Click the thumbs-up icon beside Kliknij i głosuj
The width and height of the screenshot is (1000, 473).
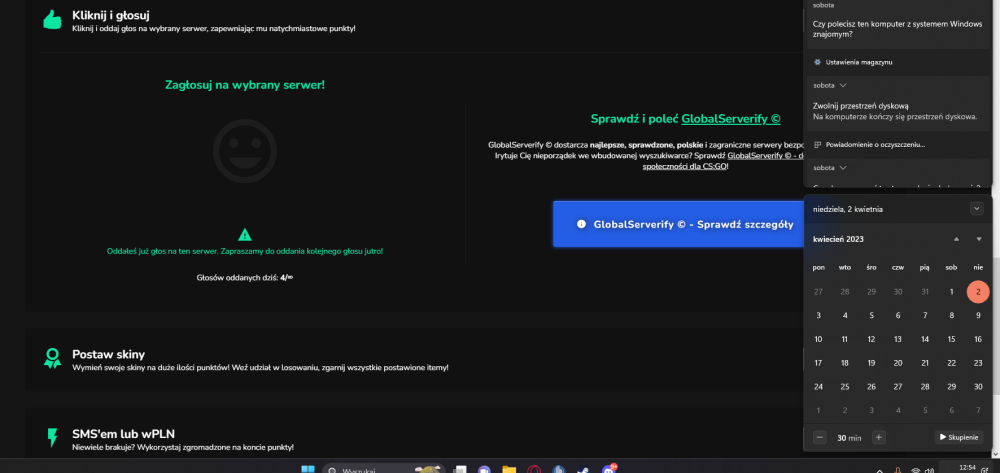52,20
